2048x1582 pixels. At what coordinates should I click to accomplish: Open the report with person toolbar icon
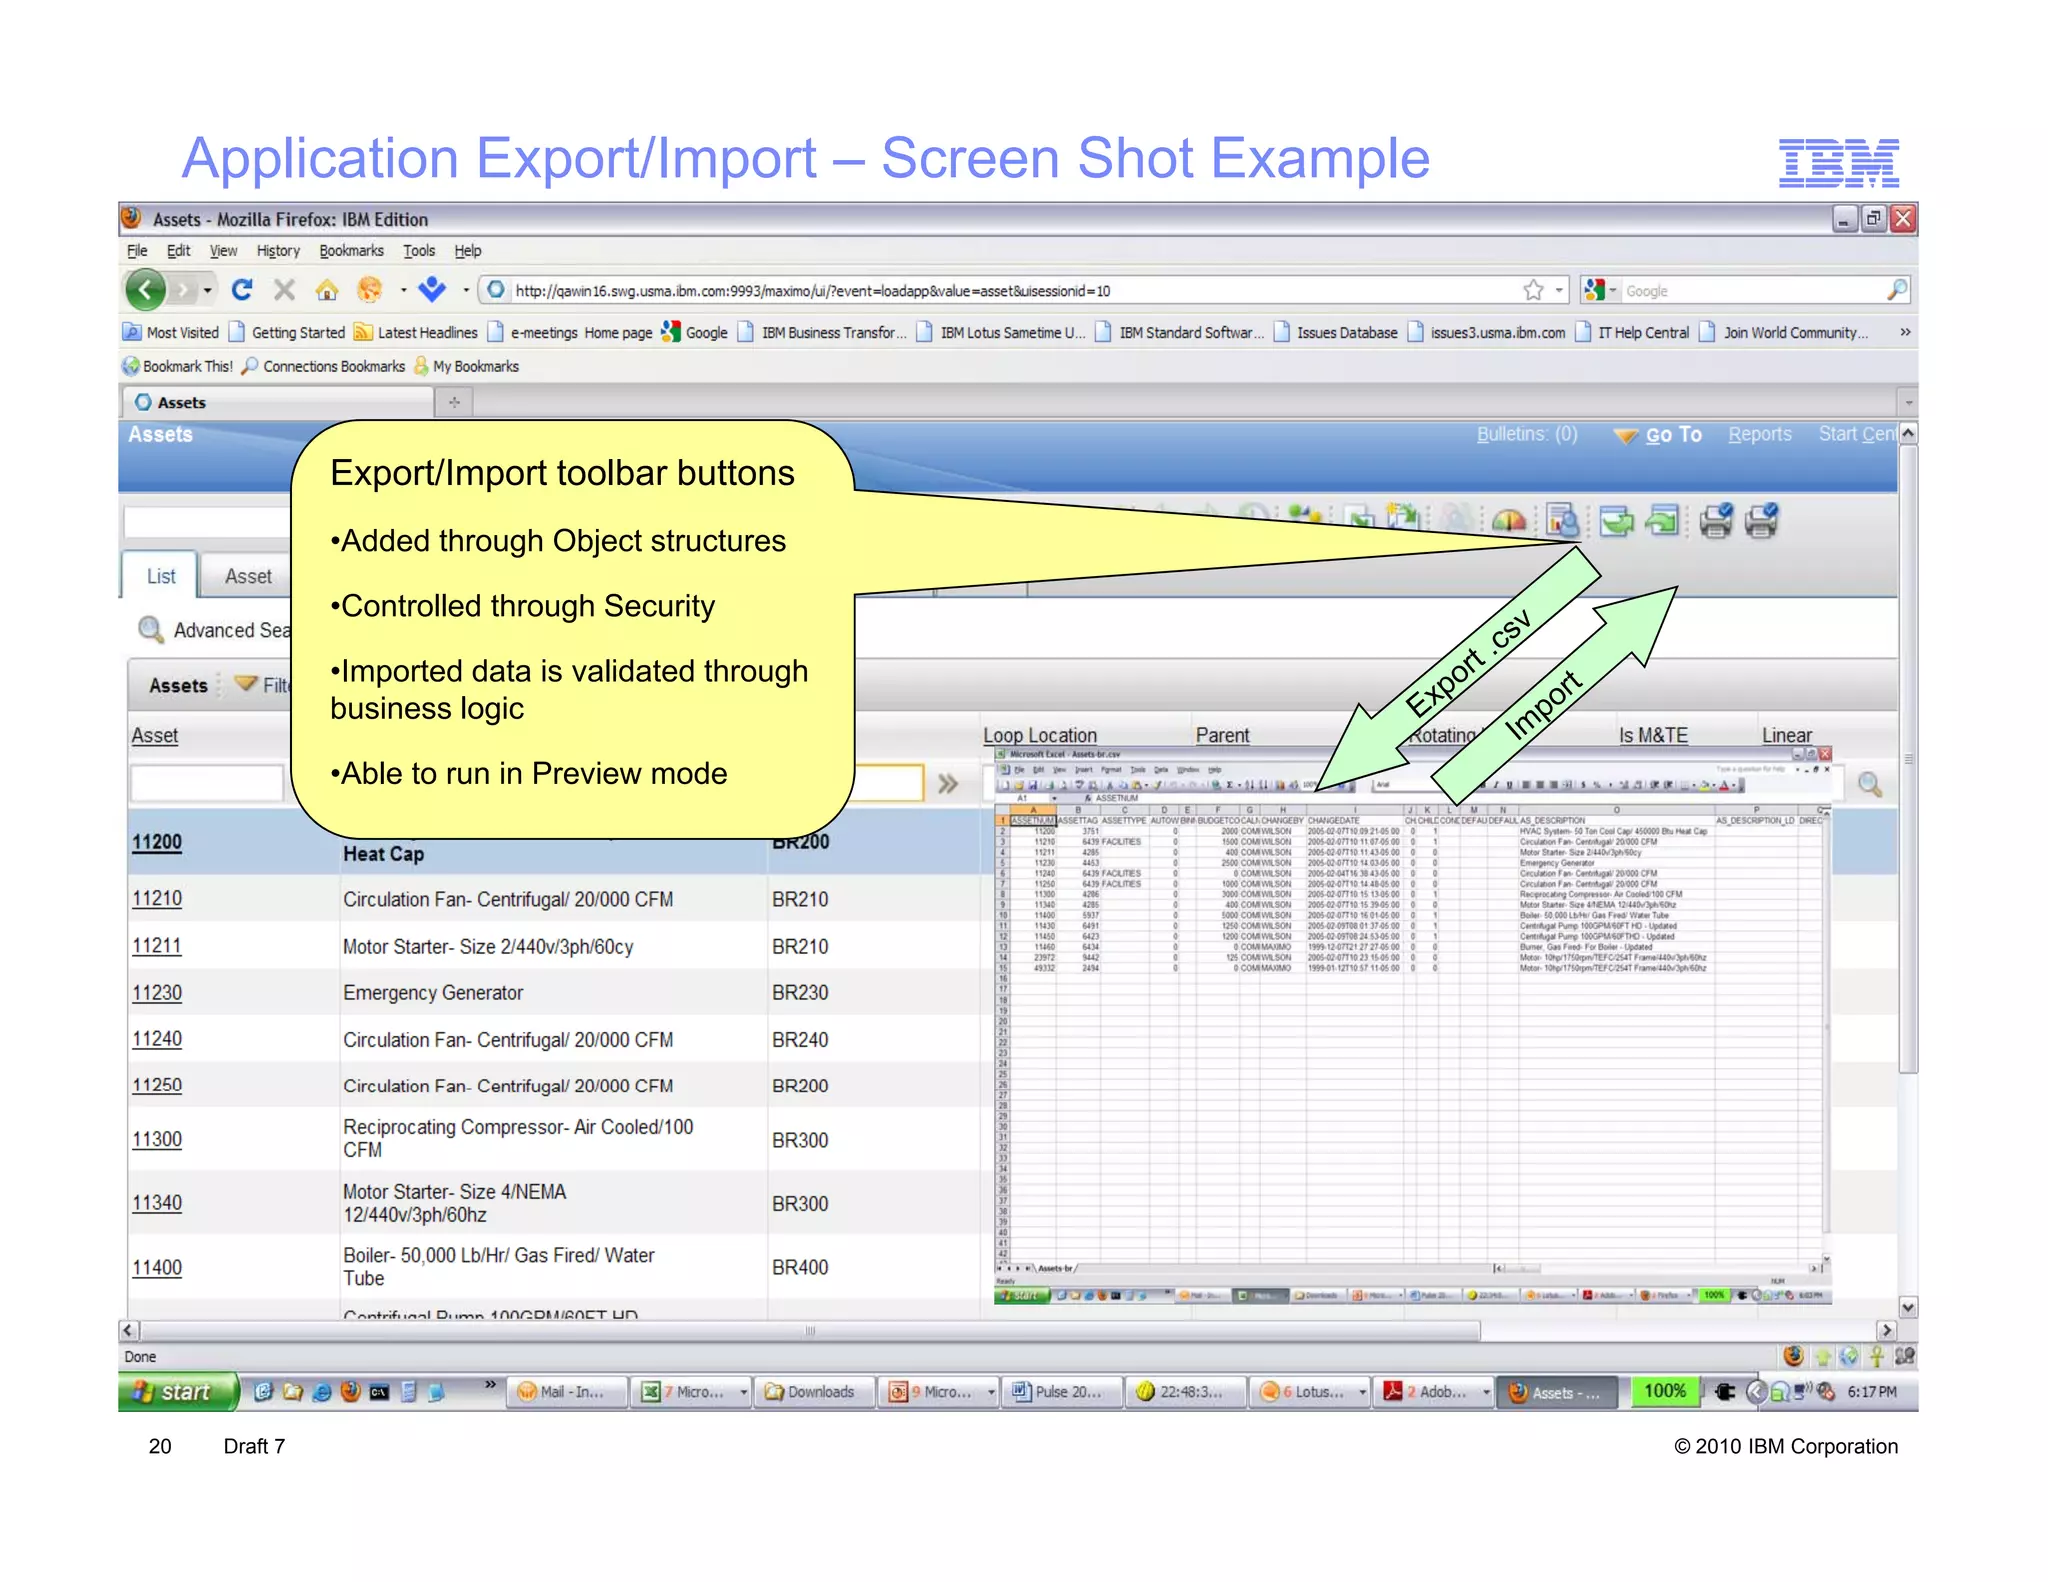1562,520
